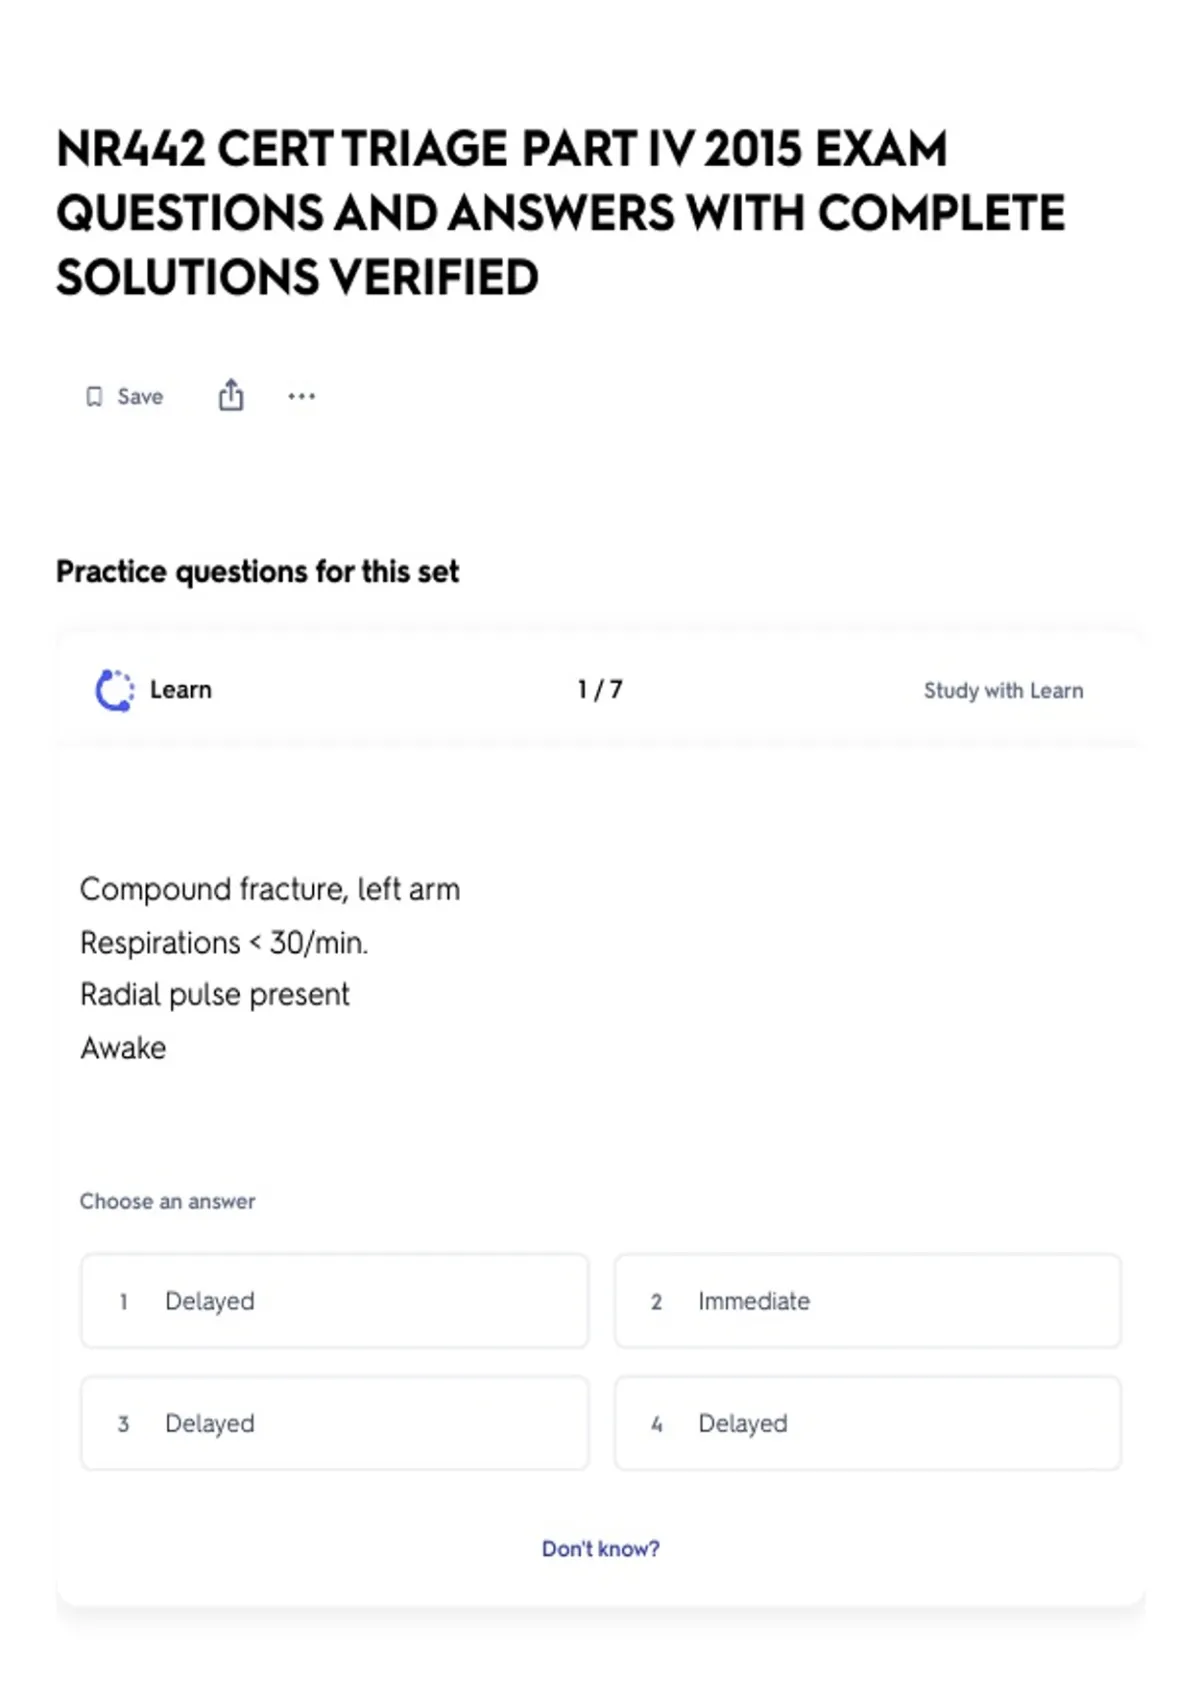Click the 1 / 7 question counter
Viewport: 1200px width, 1700px height.
[600, 690]
